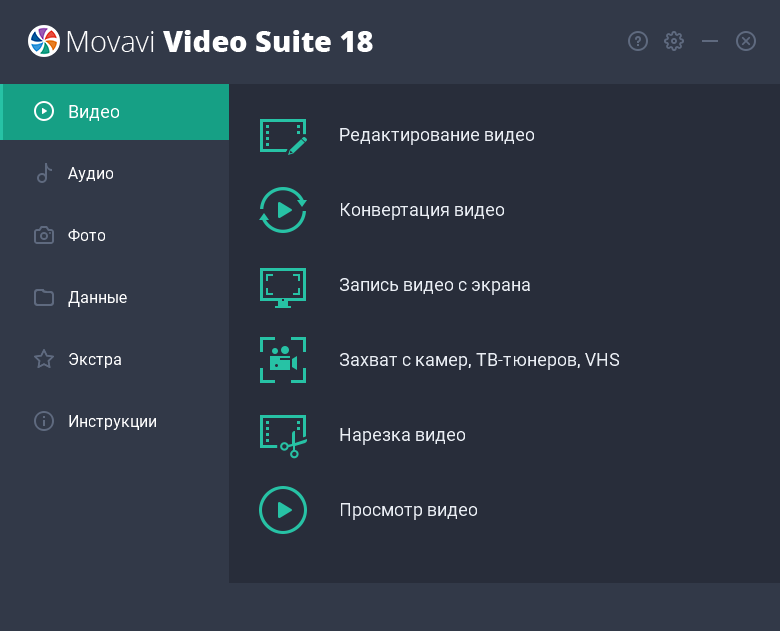Click the info icon beside Инструкции
Image resolution: width=780 pixels, height=631 pixels.
tap(44, 421)
